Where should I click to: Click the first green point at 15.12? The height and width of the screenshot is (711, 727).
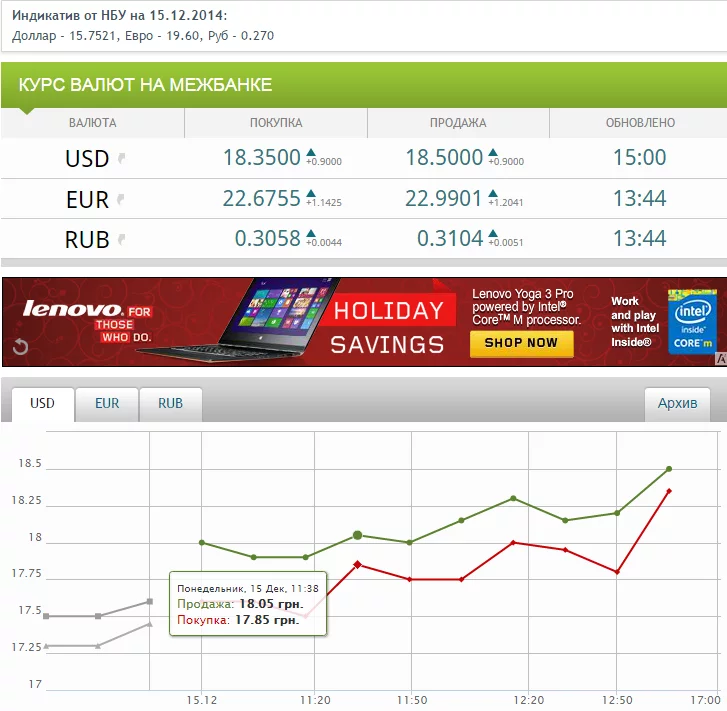pyautogui.click(x=202, y=543)
